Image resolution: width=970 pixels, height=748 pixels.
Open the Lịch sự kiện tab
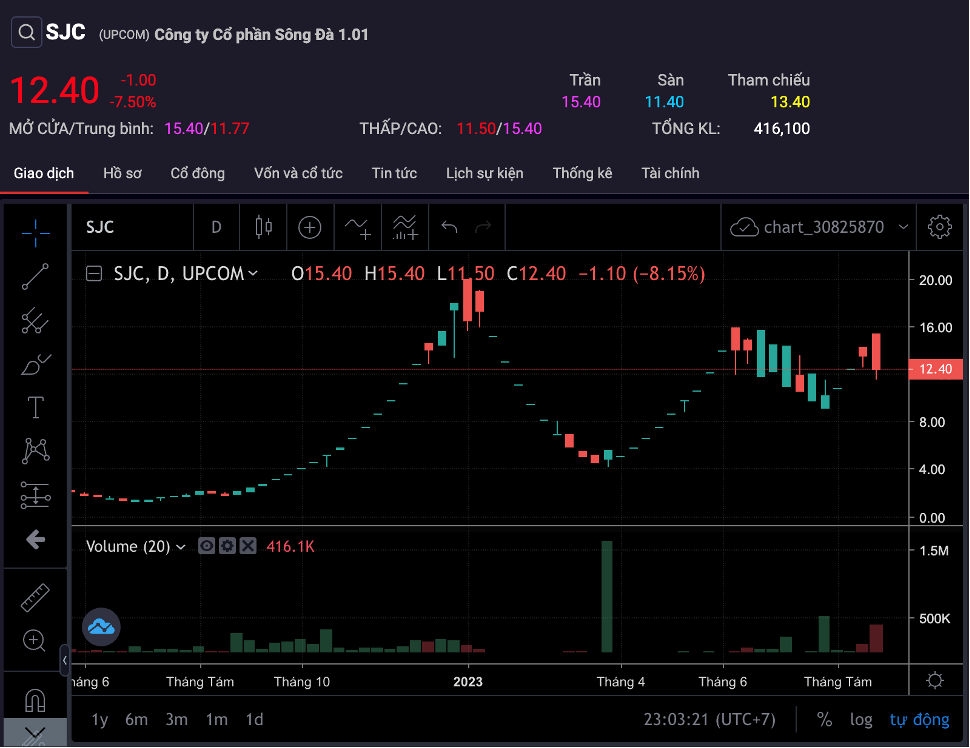[x=484, y=173]
